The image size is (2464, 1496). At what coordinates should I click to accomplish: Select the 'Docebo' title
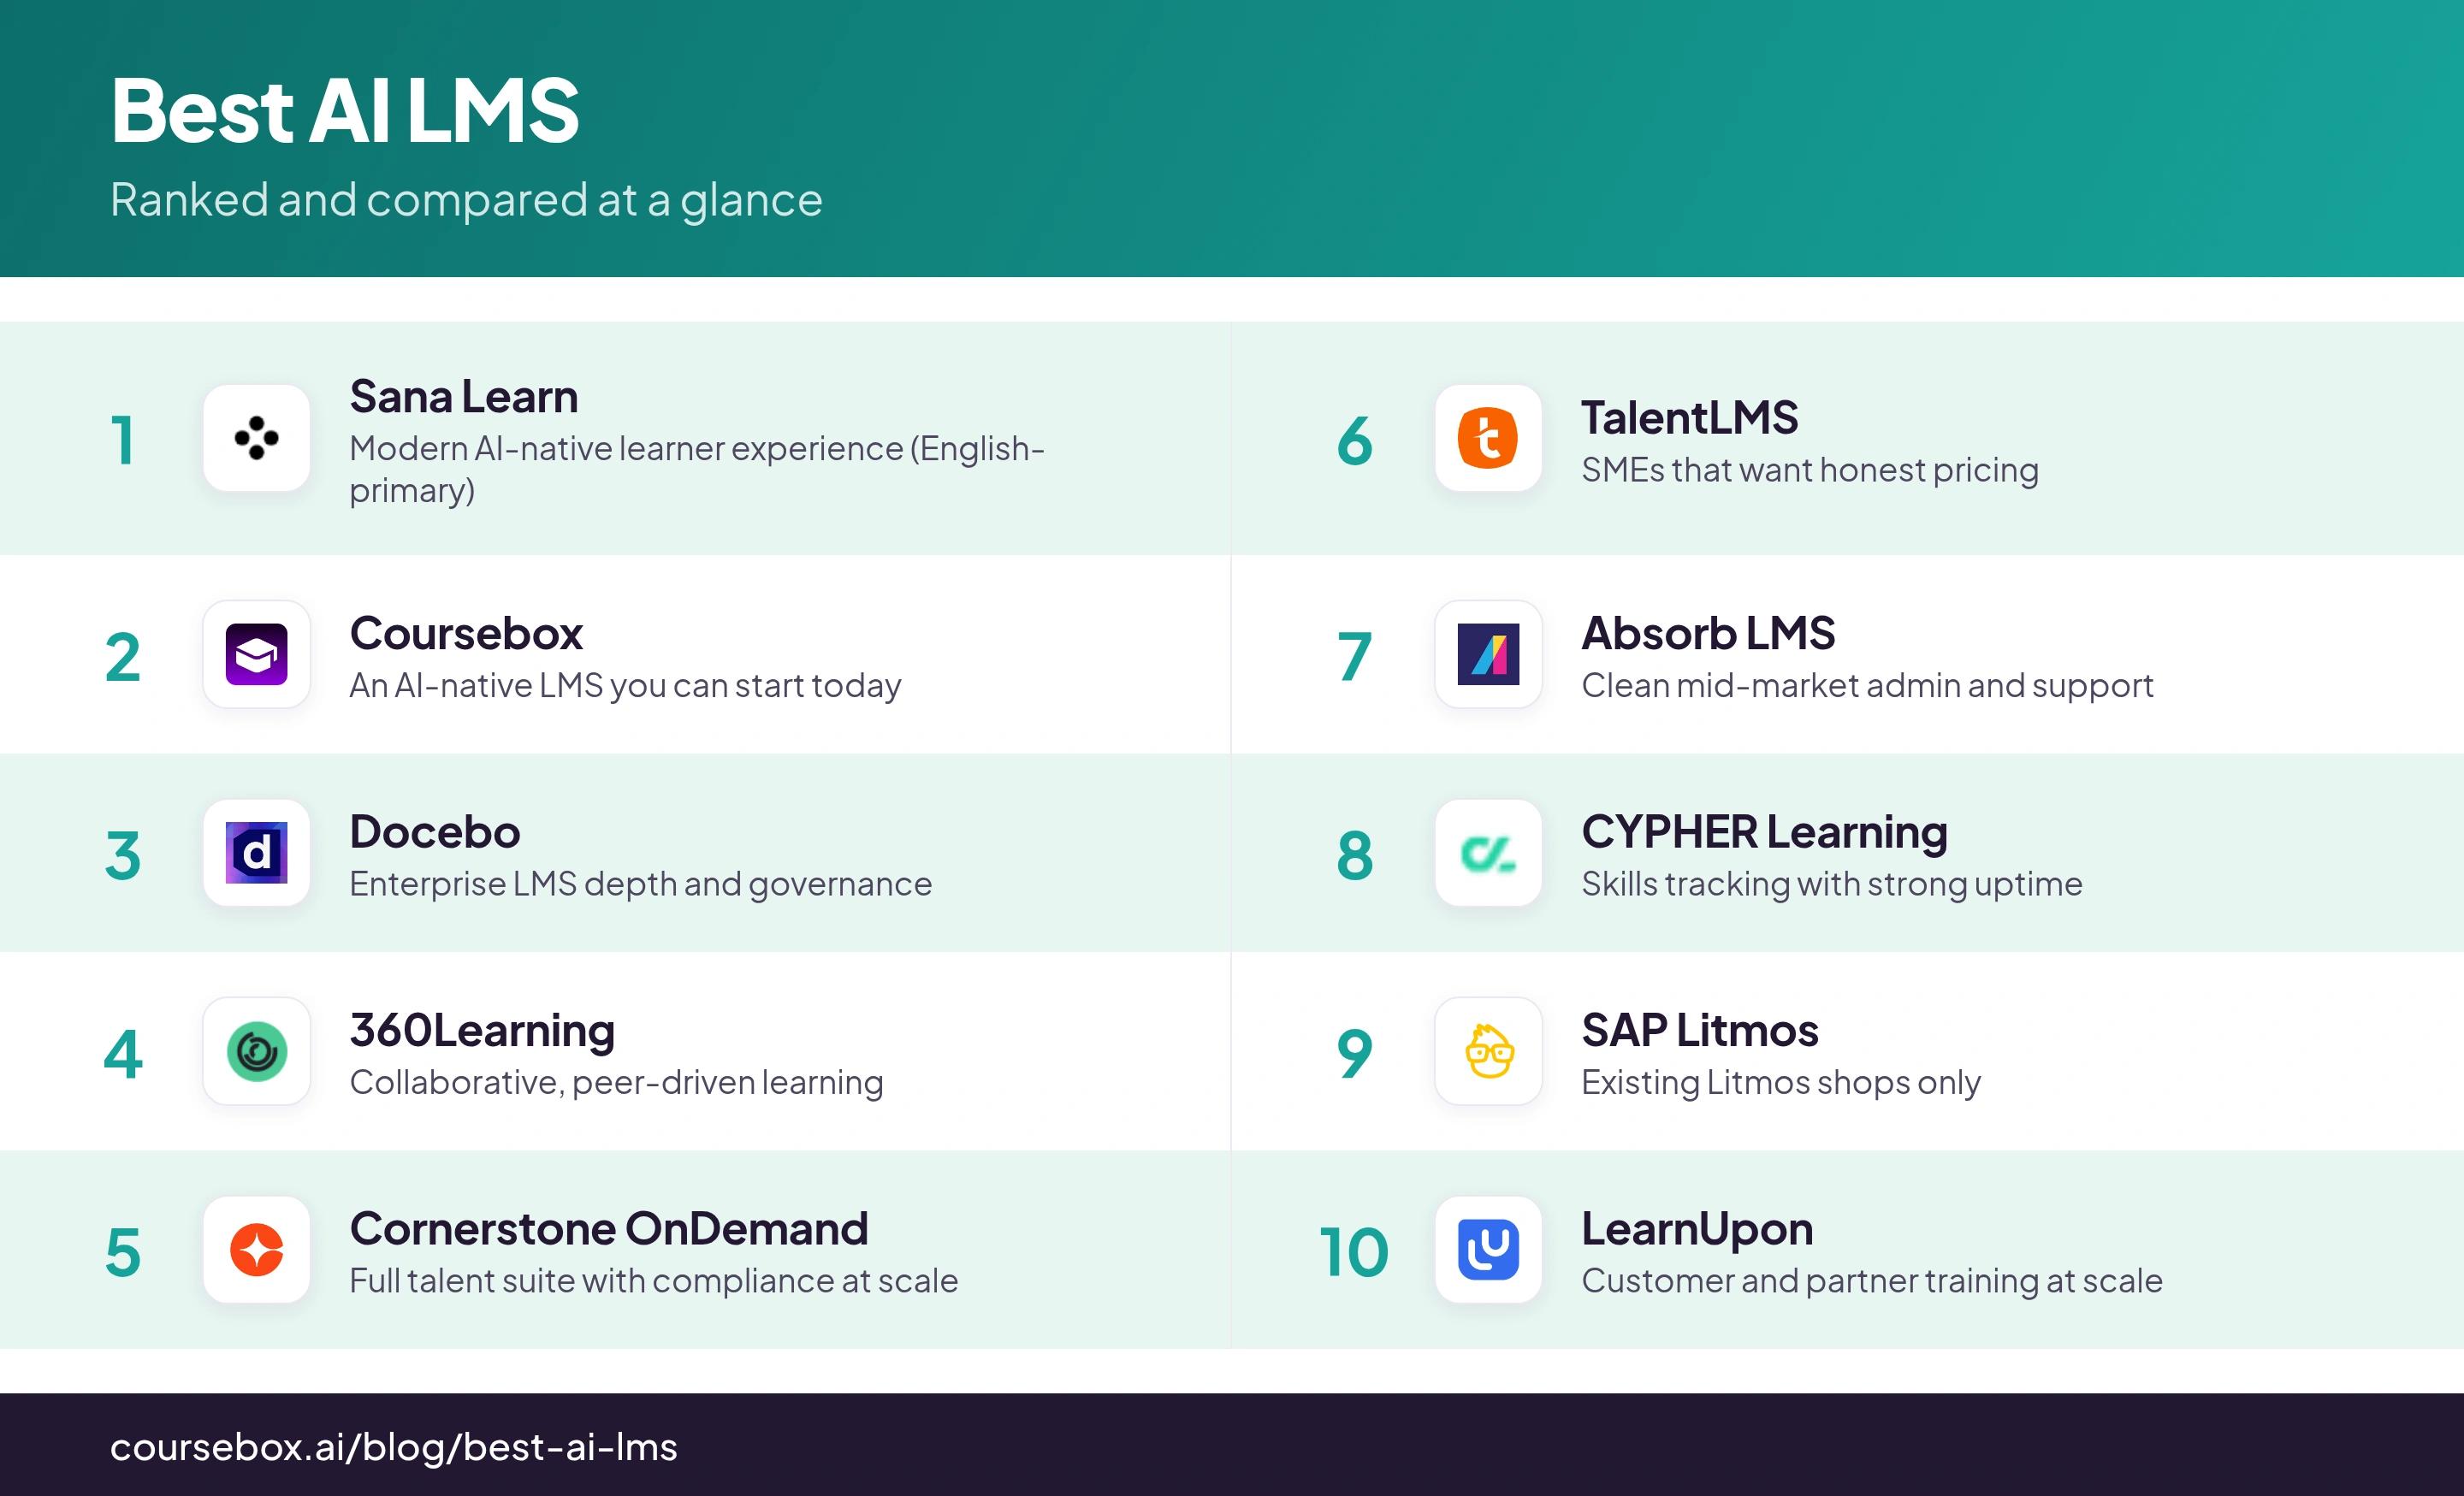[435, 832]
